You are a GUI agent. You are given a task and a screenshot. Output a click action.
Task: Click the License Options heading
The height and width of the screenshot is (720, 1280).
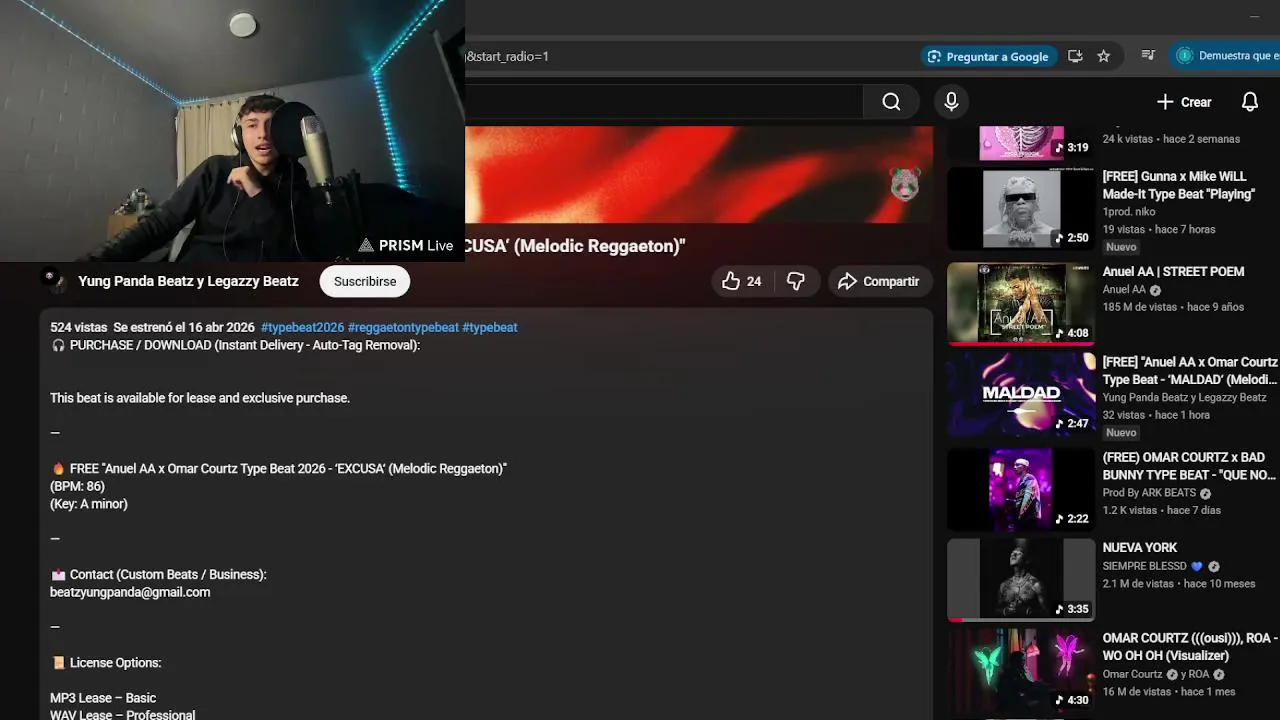point(106,663)
